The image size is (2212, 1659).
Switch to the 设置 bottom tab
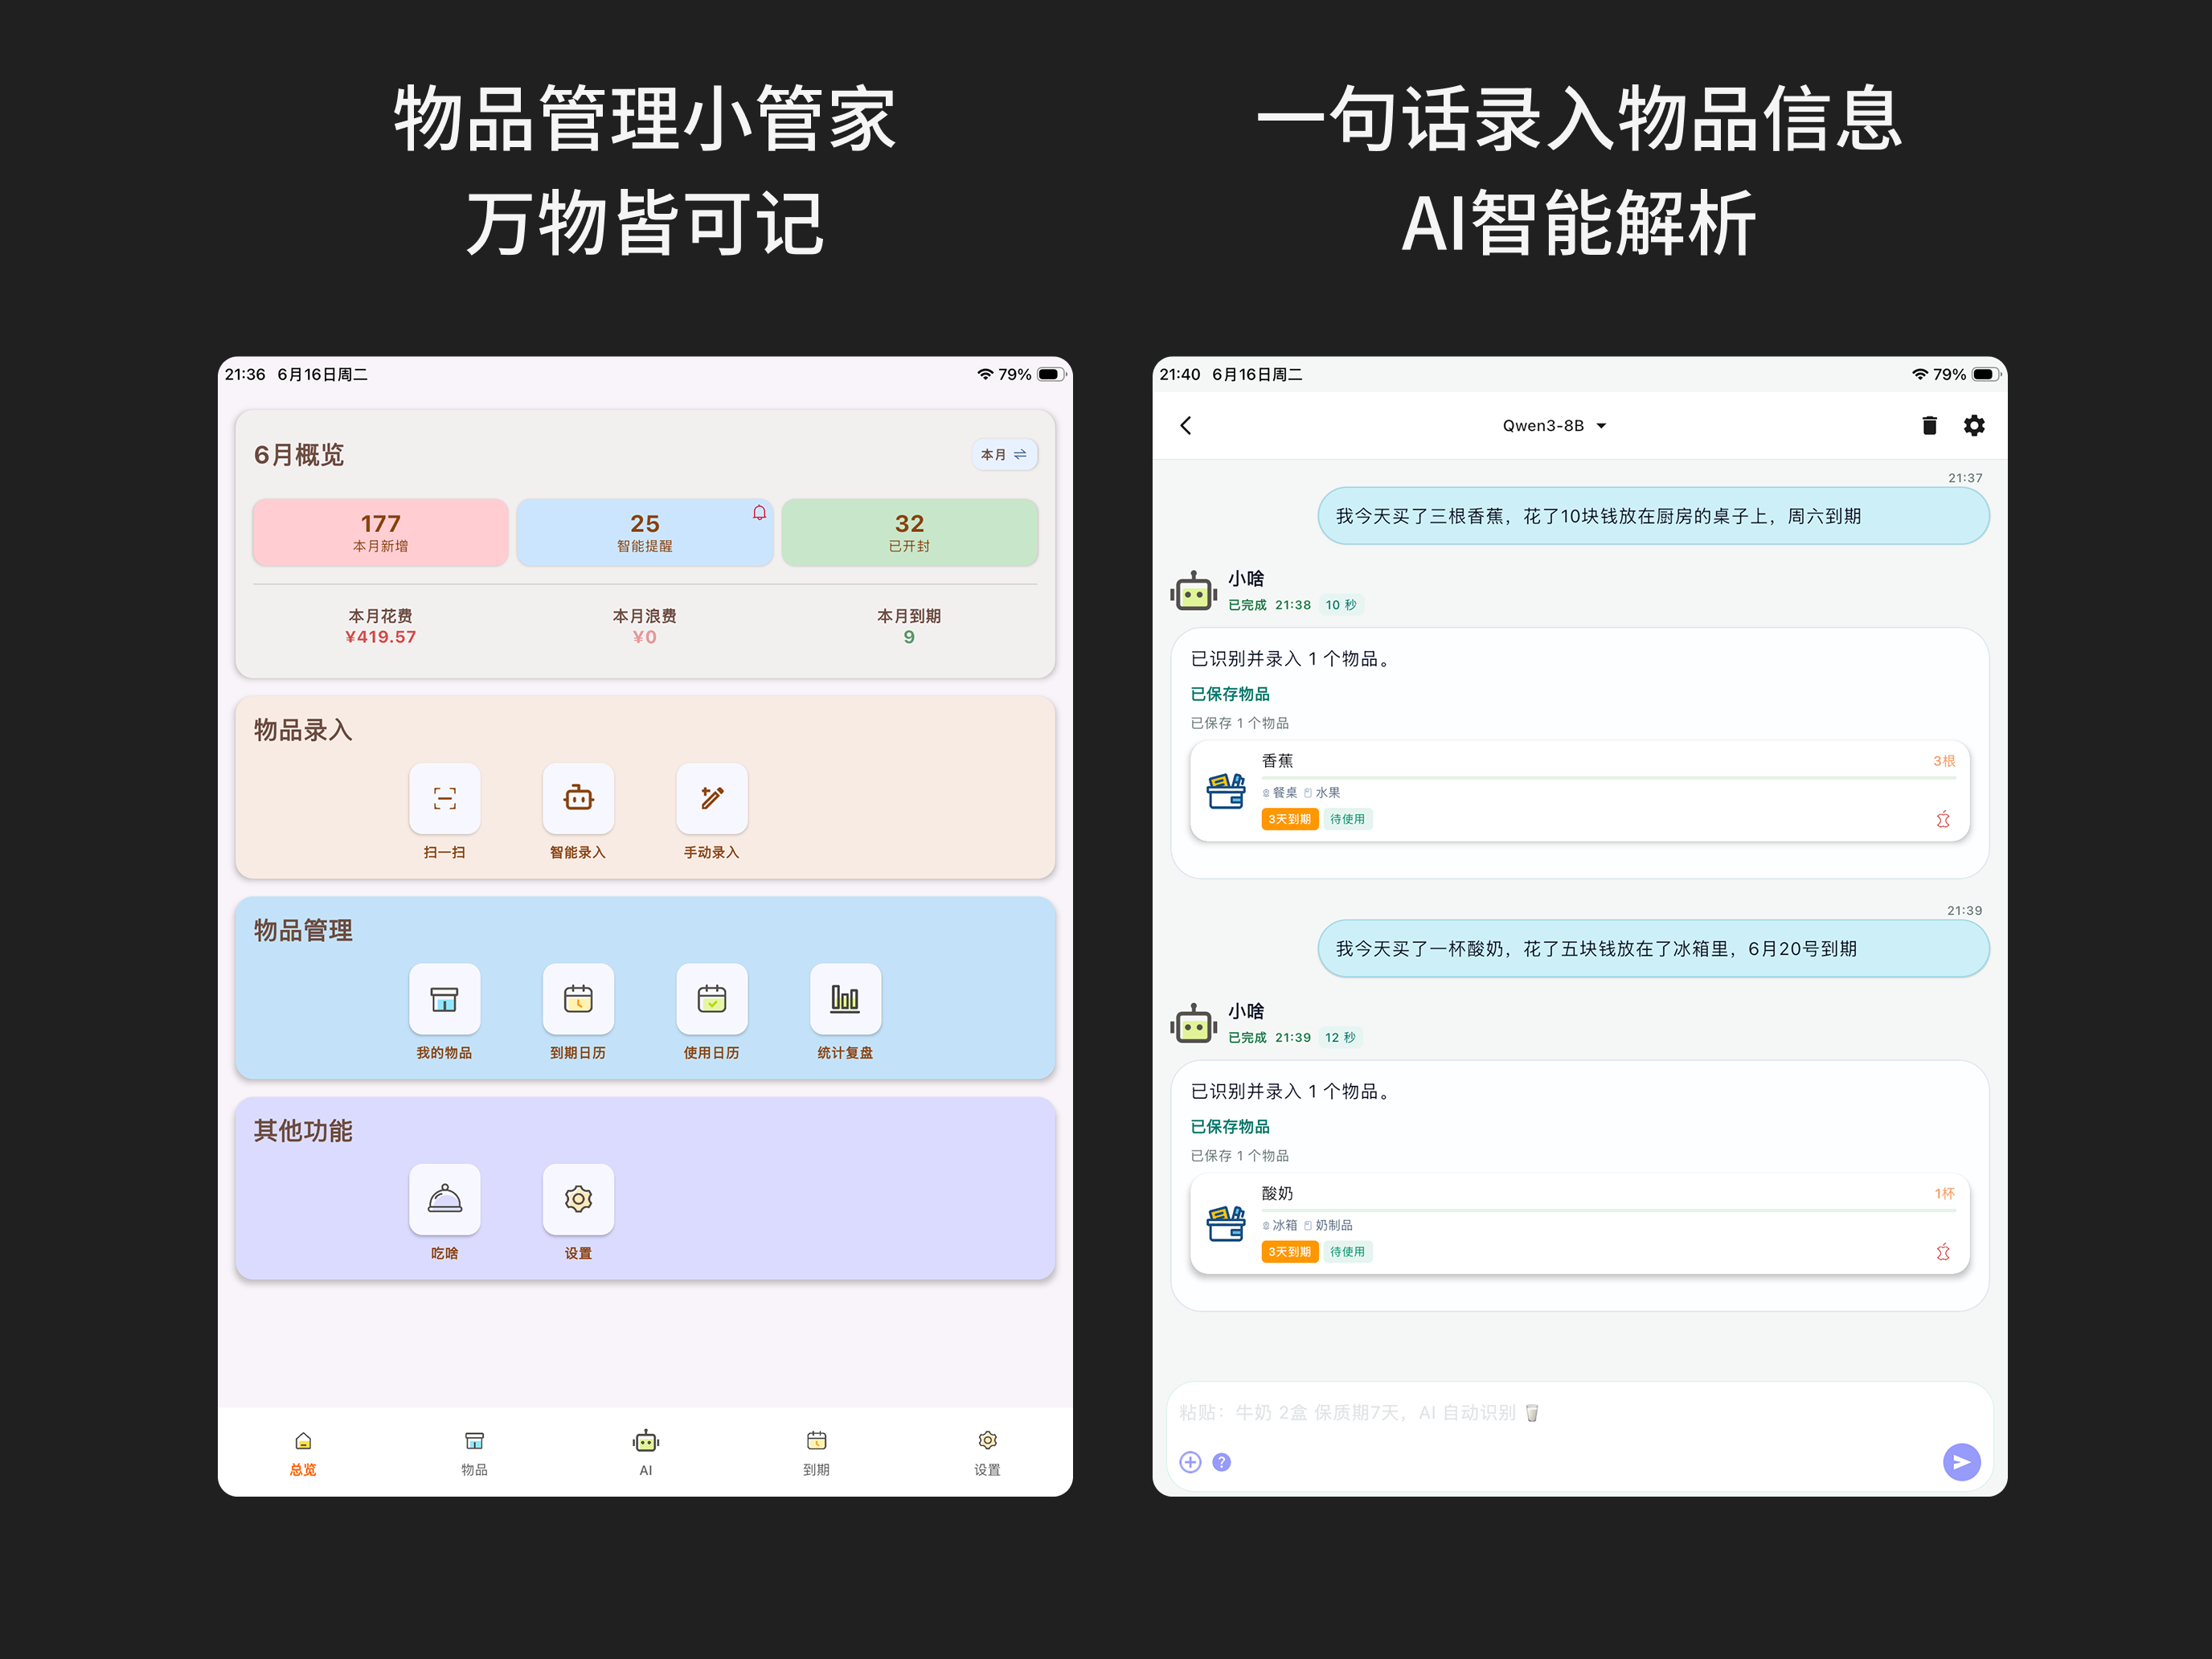tap(987, 1453)
